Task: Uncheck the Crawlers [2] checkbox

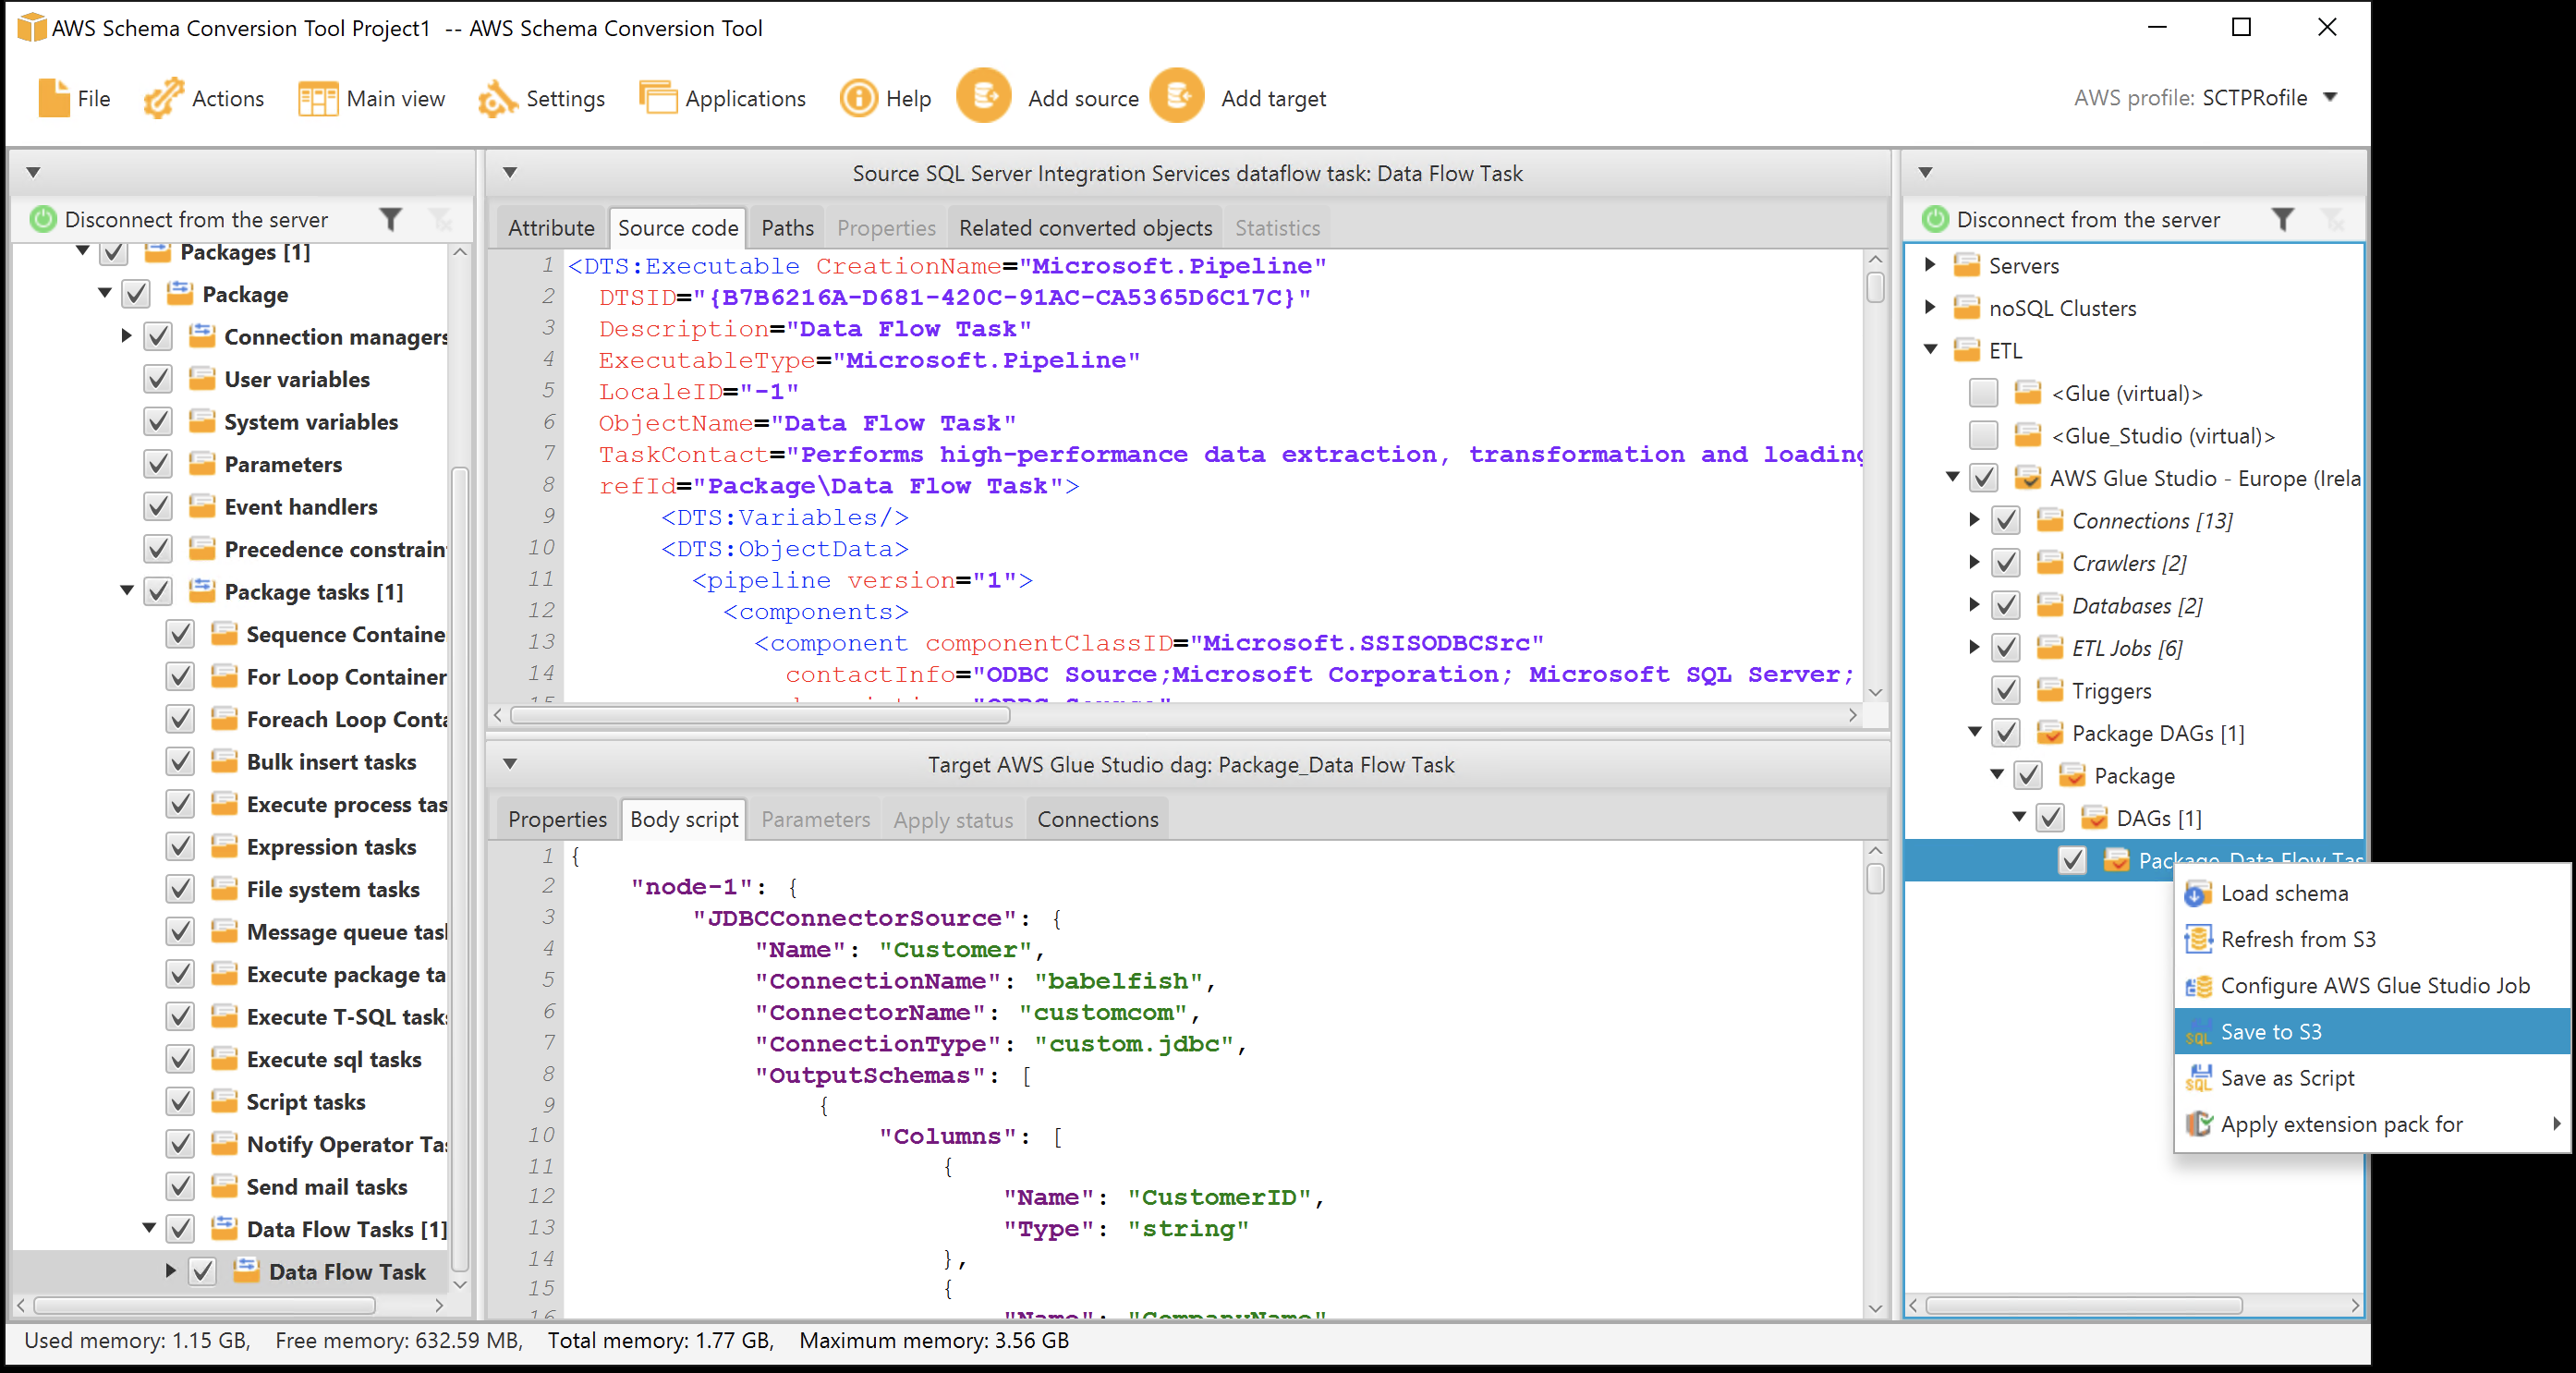Action: tap(2005, 562)
